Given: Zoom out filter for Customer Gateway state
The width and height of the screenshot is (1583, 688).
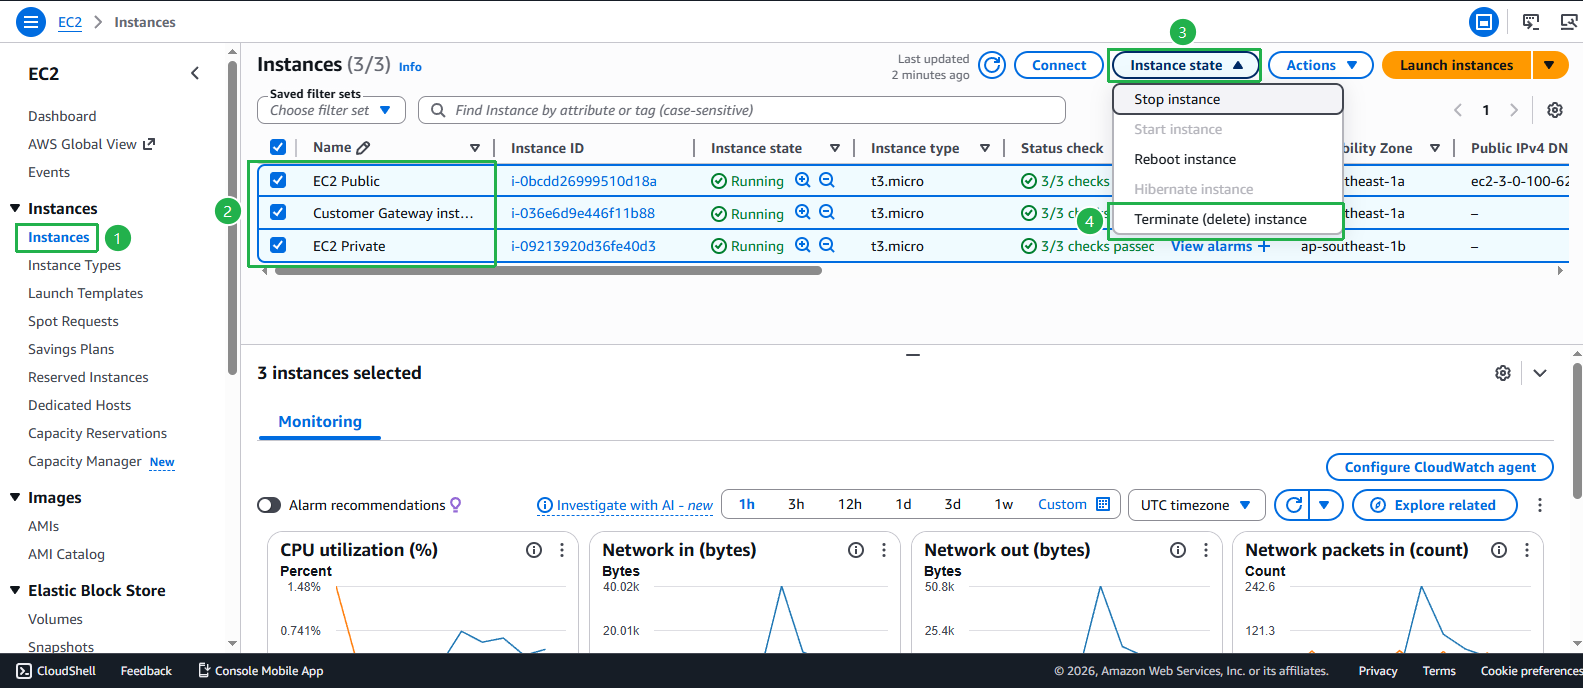Looking at the screenshot, I should 827,212.
